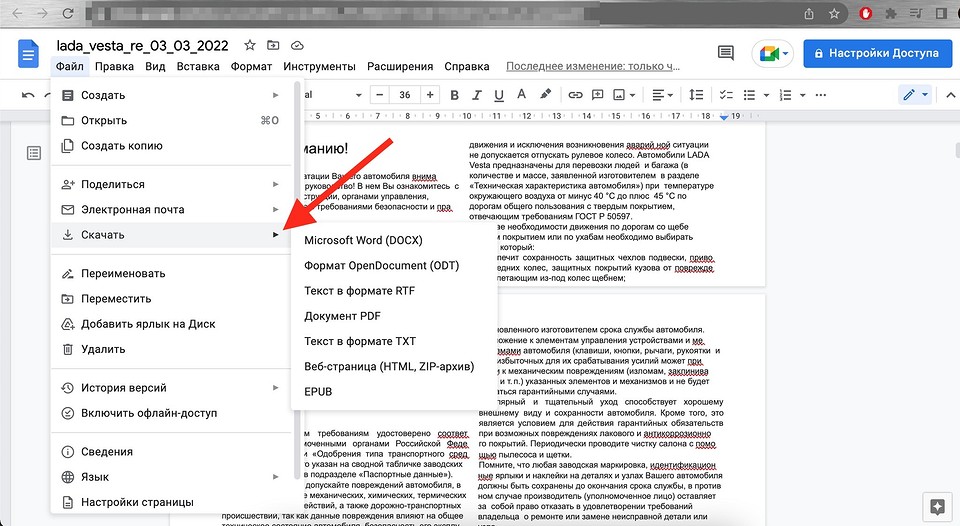The height and width of the screenshot is (526, 960).
Task: Click the Italic formatting icon
Action: [477, 95]
